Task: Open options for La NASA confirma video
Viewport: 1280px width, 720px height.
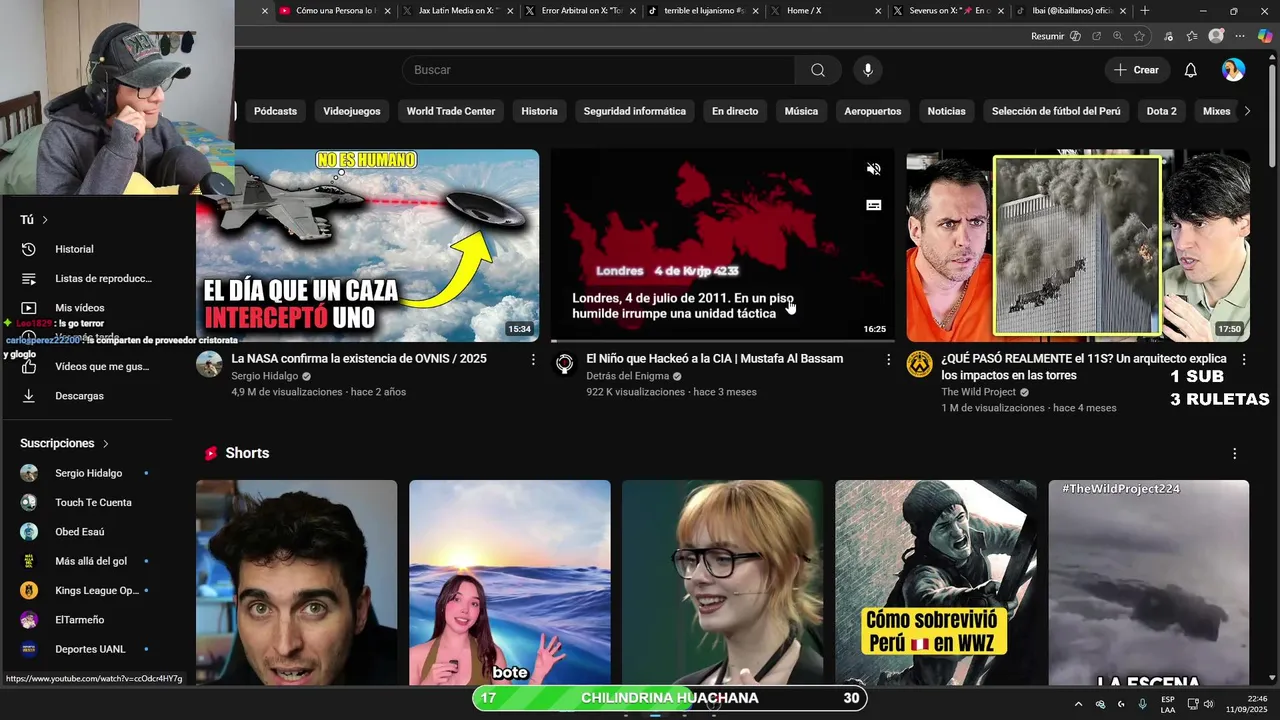Action: 533,359
